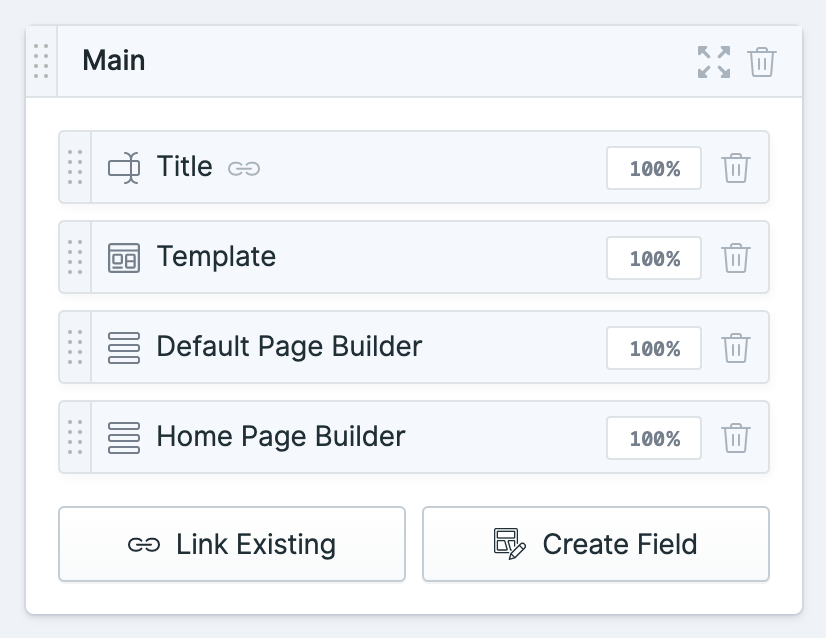Click the trash icon on the Template row
The width and height of the screenshot is (826, 638).
click(737, 257)
